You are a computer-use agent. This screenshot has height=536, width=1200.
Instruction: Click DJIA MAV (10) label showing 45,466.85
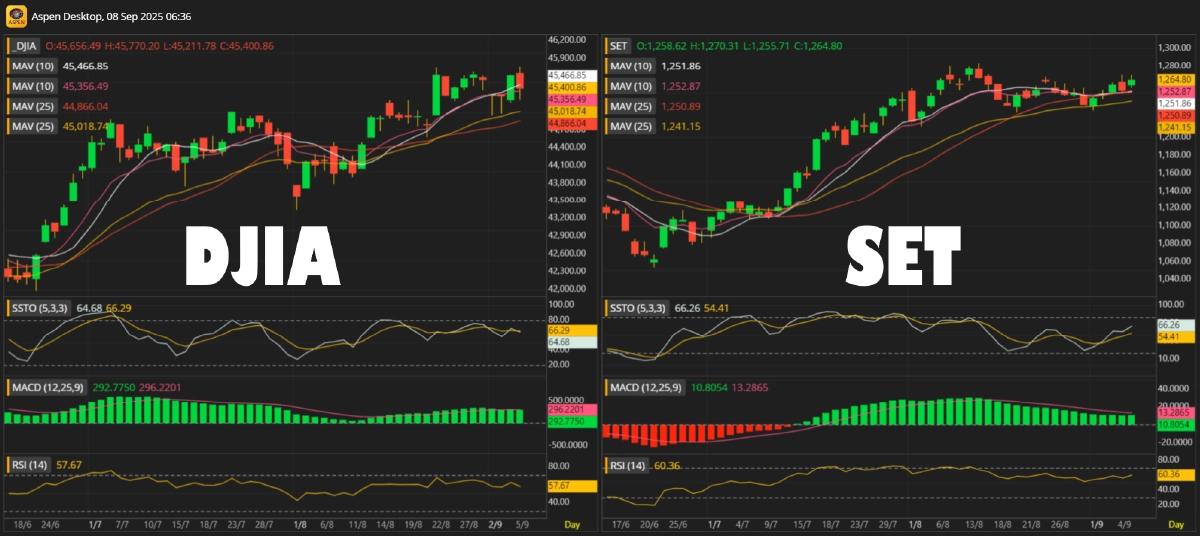point(33,66)
